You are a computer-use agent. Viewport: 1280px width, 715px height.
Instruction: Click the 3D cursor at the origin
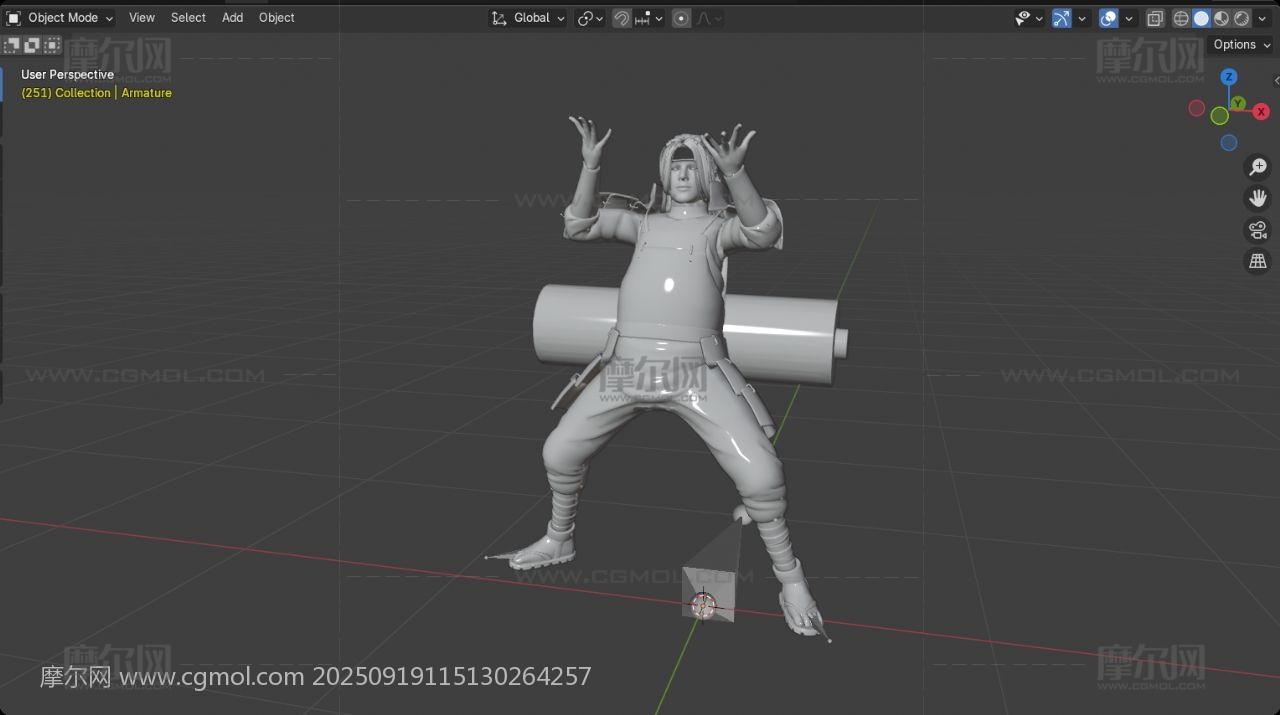pyautogui.click(x=704, y=605)
